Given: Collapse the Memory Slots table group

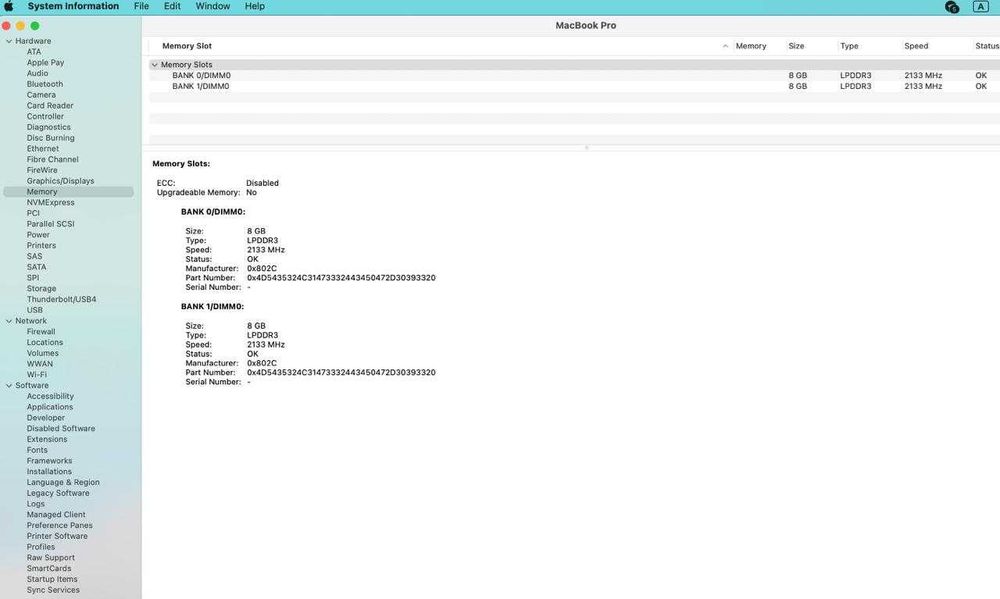Looking at the screenshot, I should 154,64.
